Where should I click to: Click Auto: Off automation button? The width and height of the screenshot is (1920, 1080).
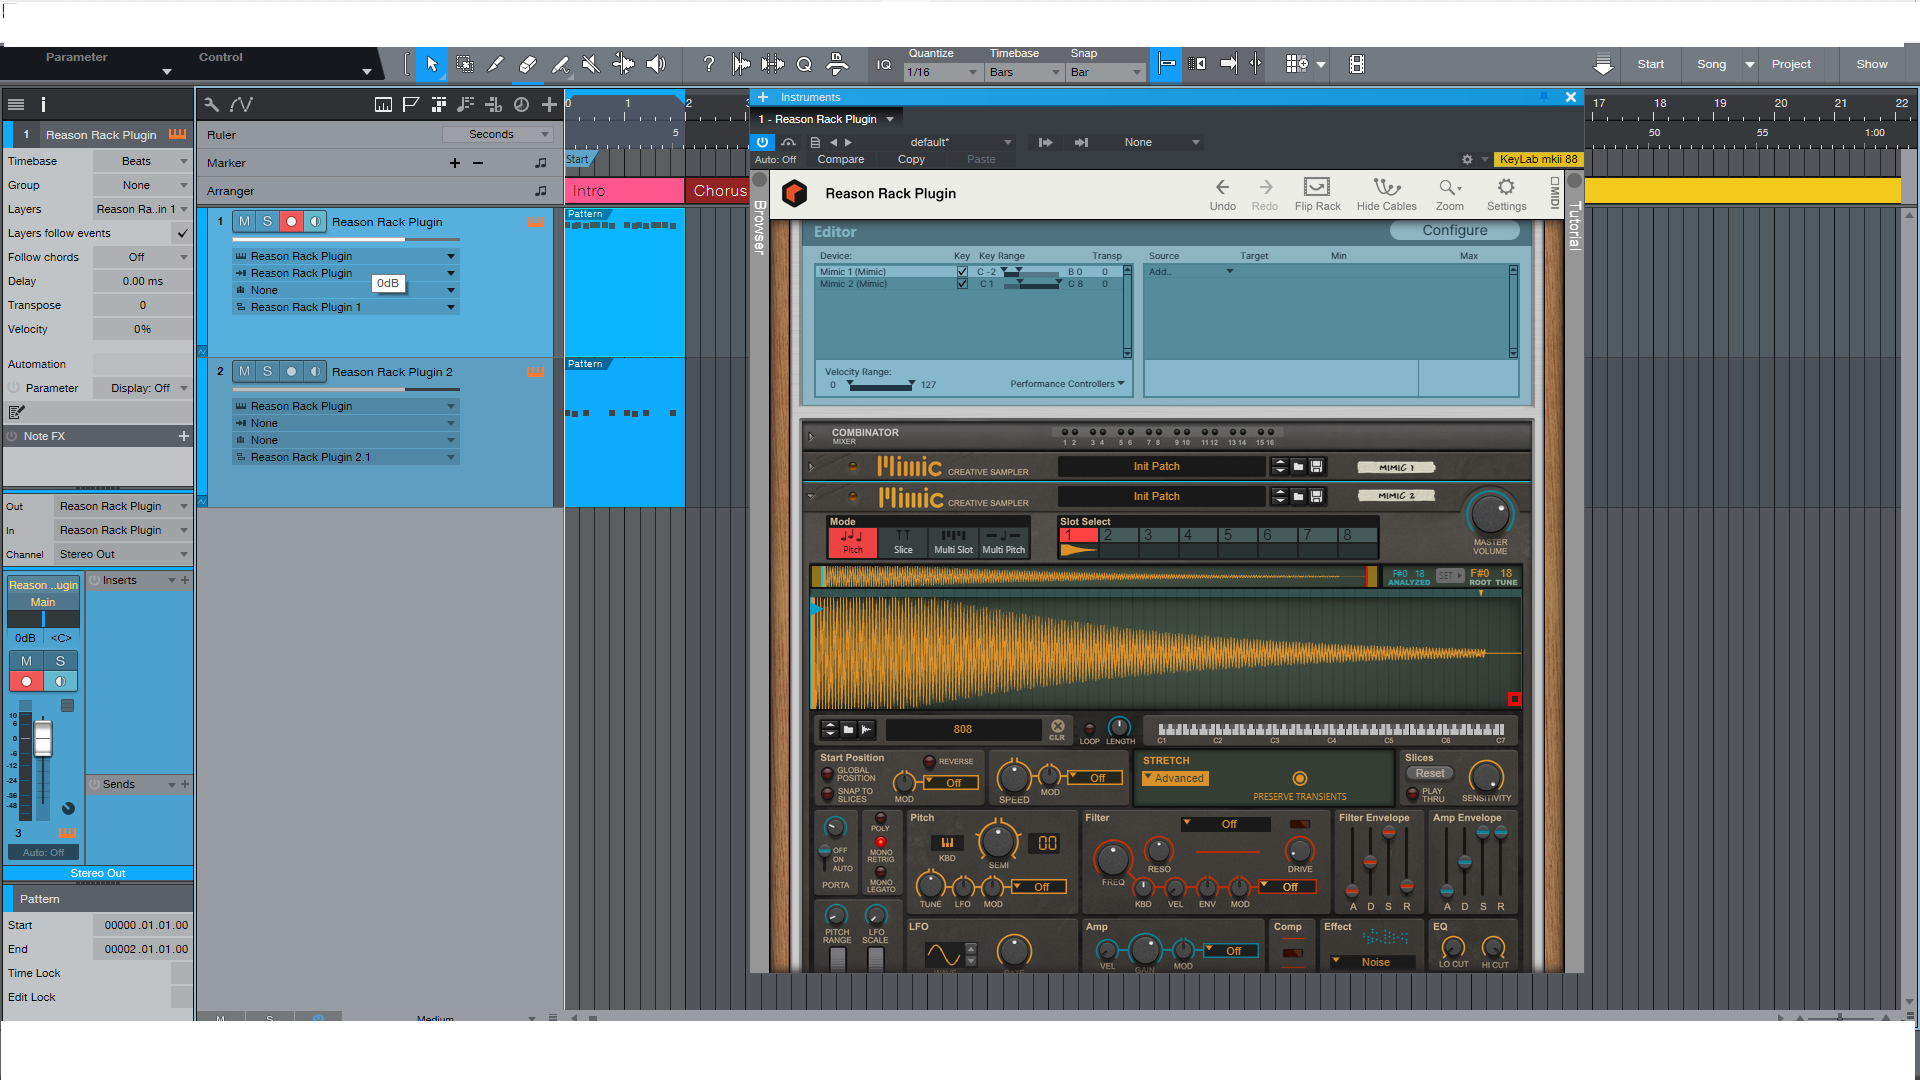click(x=775, y=160)
